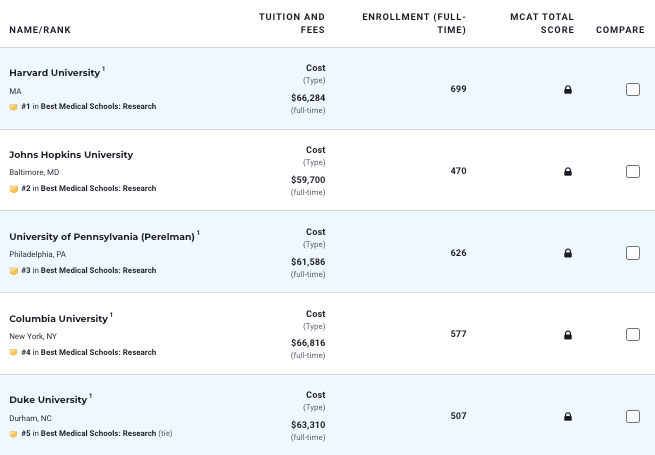Click Johns Hopkins #2 ranking badge icon
This screenshot has height=455, width=655.
(x=14, y=188)
